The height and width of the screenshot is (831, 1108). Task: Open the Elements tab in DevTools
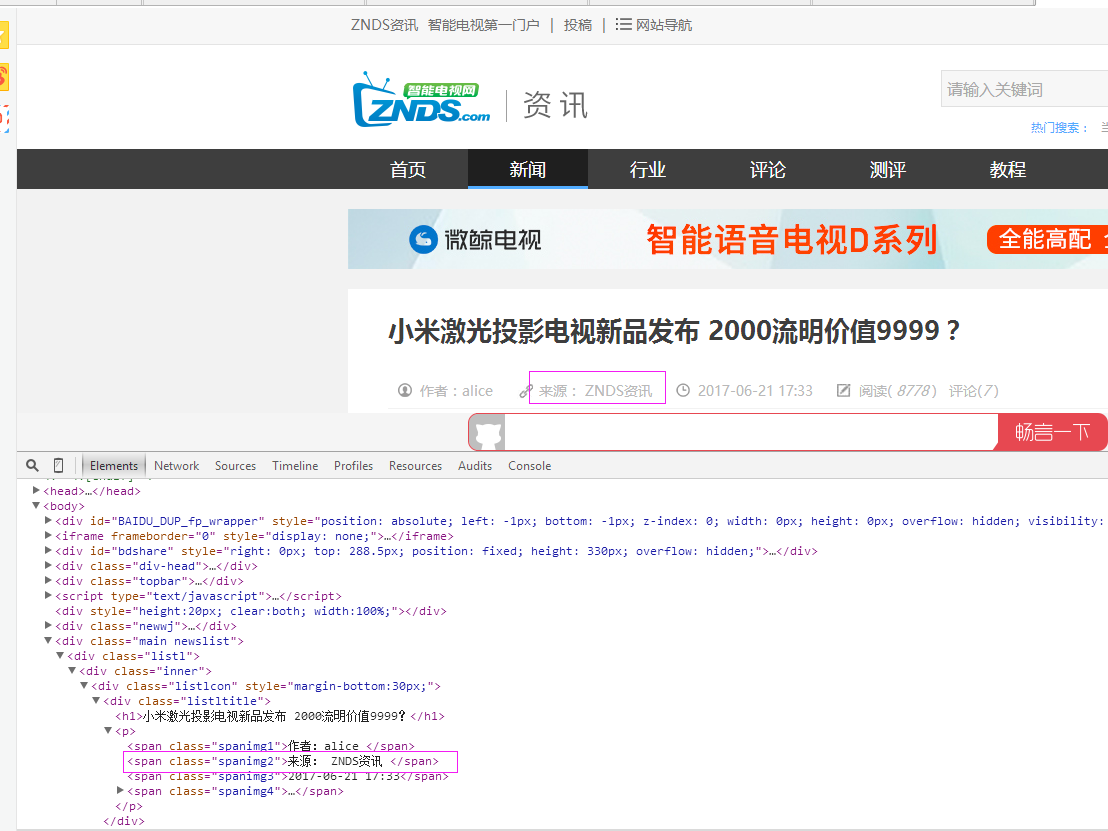(x=114, y=466)
